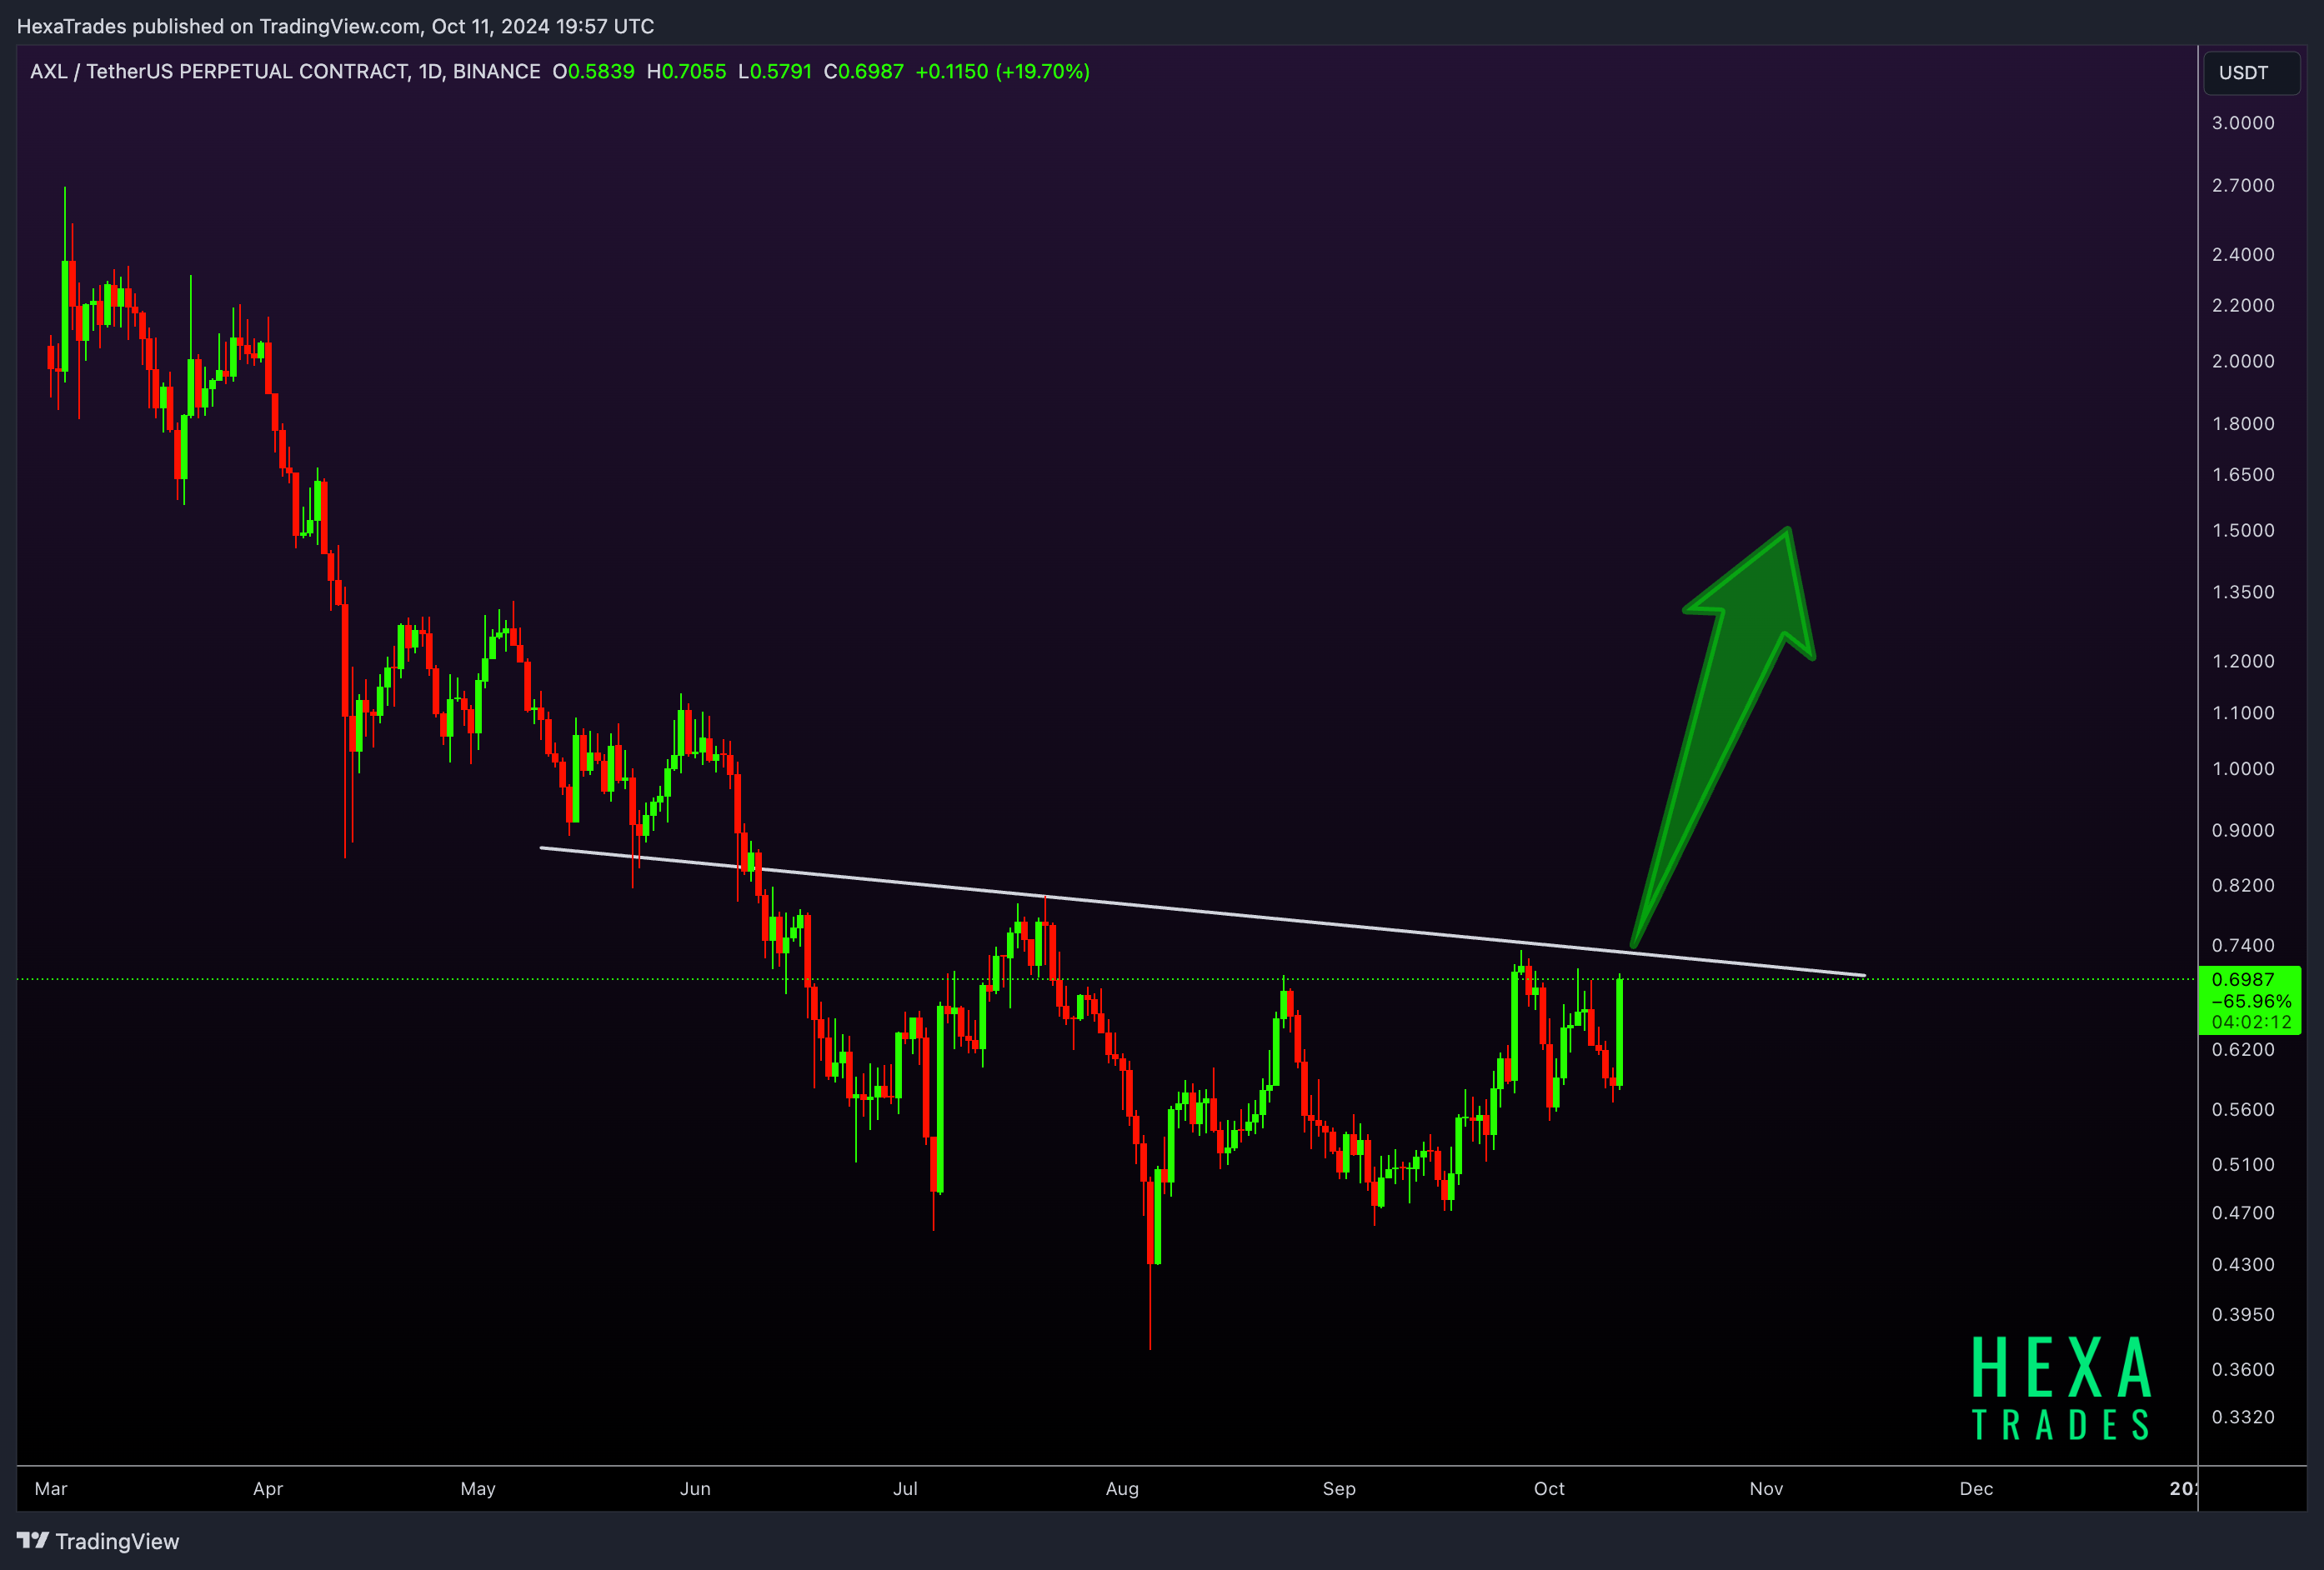Image resolution: width=2324 pixels, height=1570 pixels.
Task: Click the 0.9000 price axis label
Action: coord(2242,830)
